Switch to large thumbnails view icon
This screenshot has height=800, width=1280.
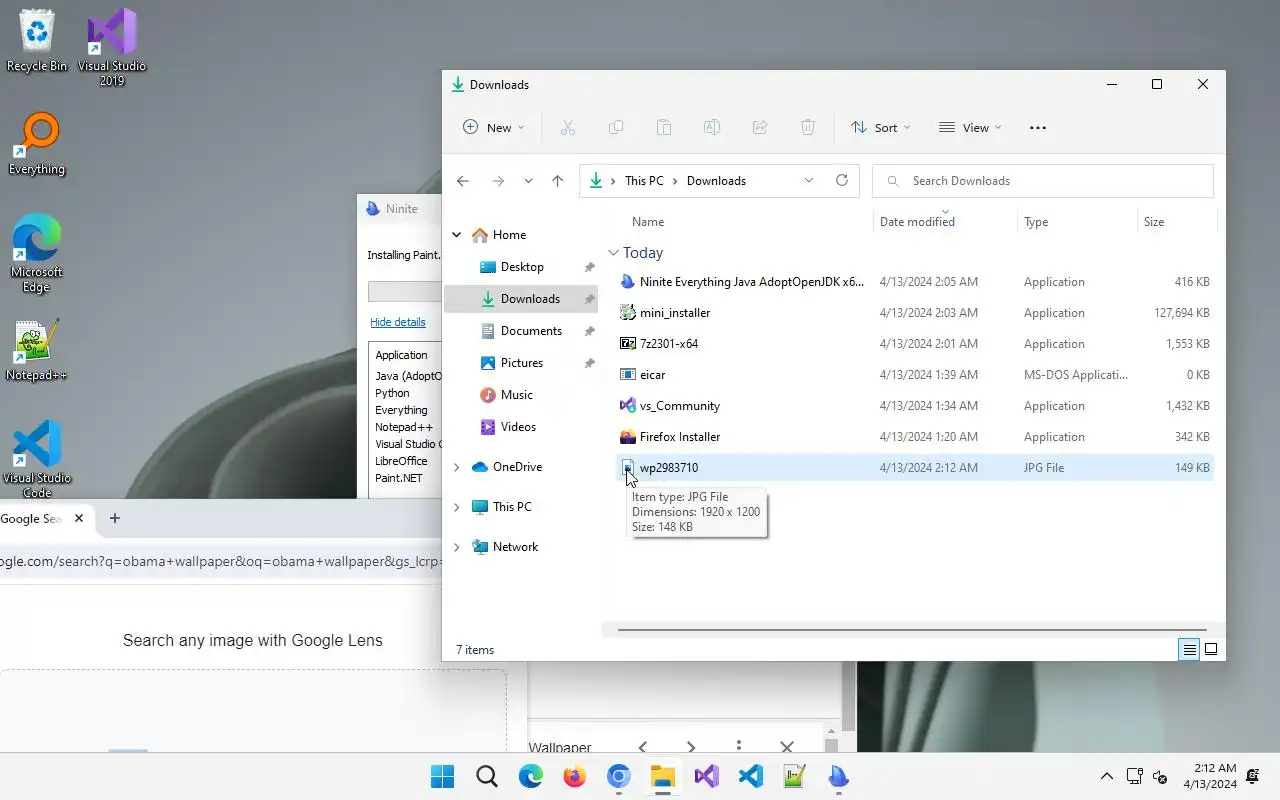point(1211,650)
